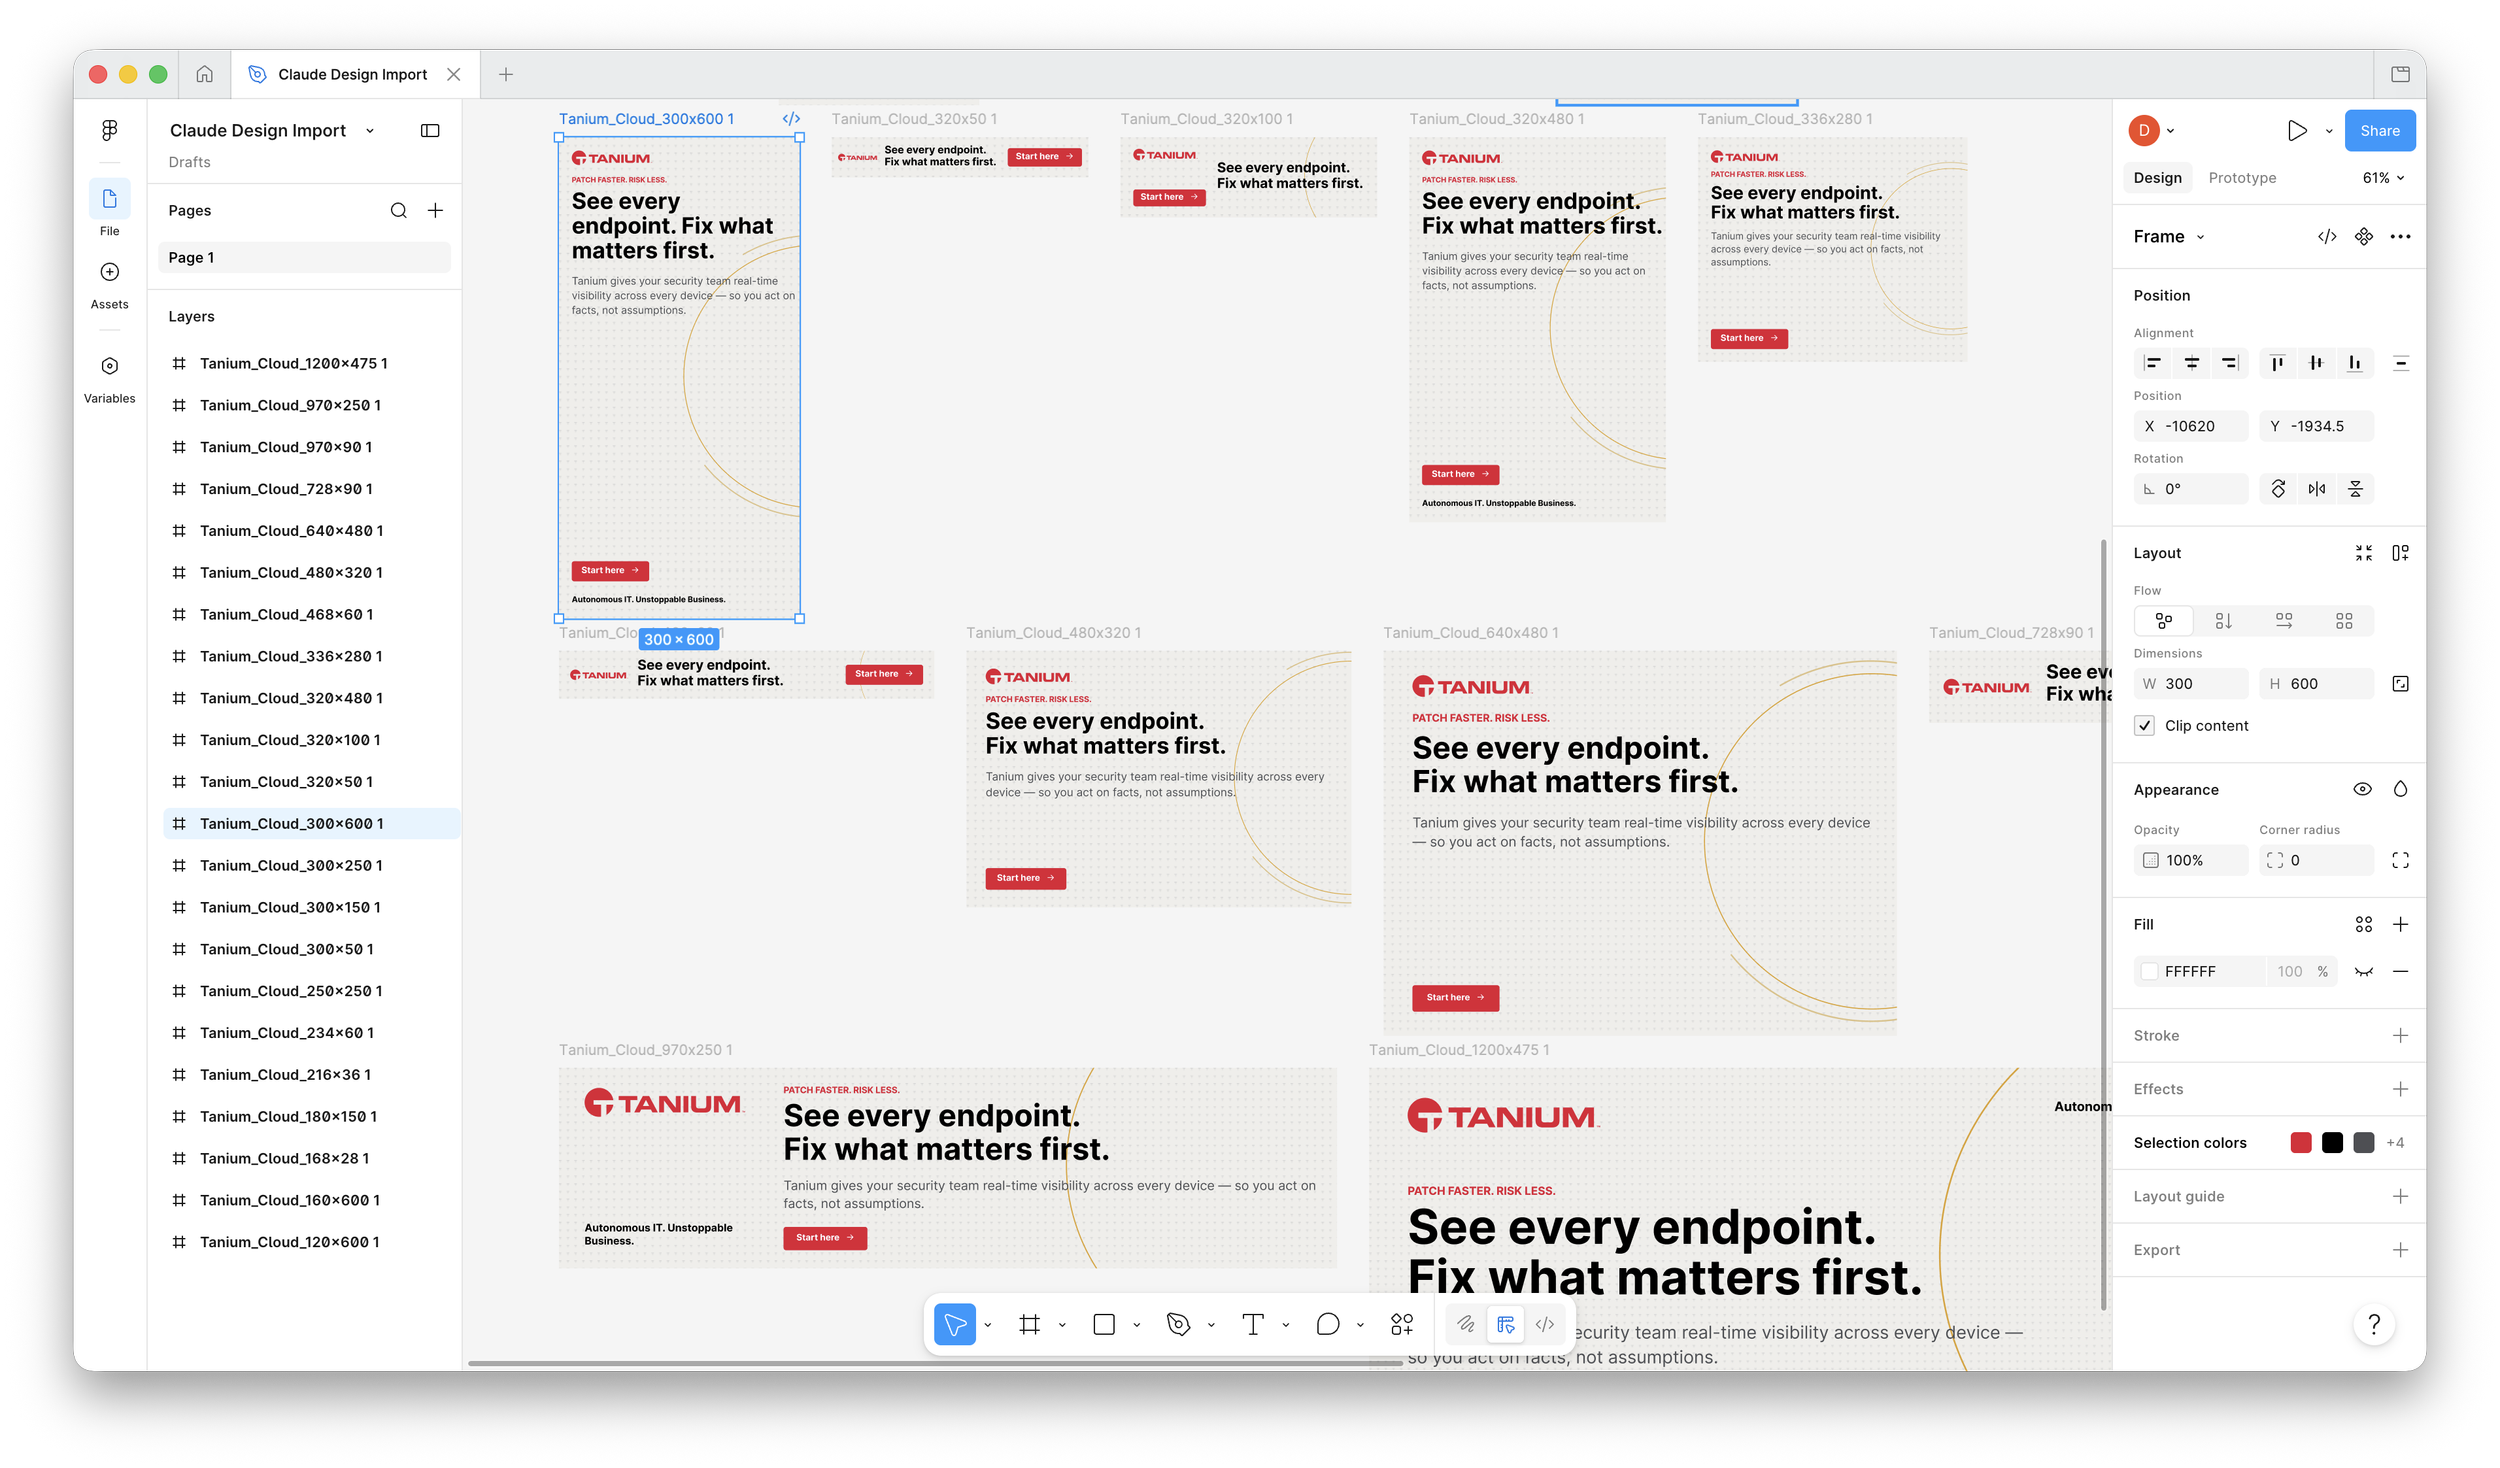2500x1468 pixels.
Task: Open the Actions components tool
Action: (x=1402, y=1324)
